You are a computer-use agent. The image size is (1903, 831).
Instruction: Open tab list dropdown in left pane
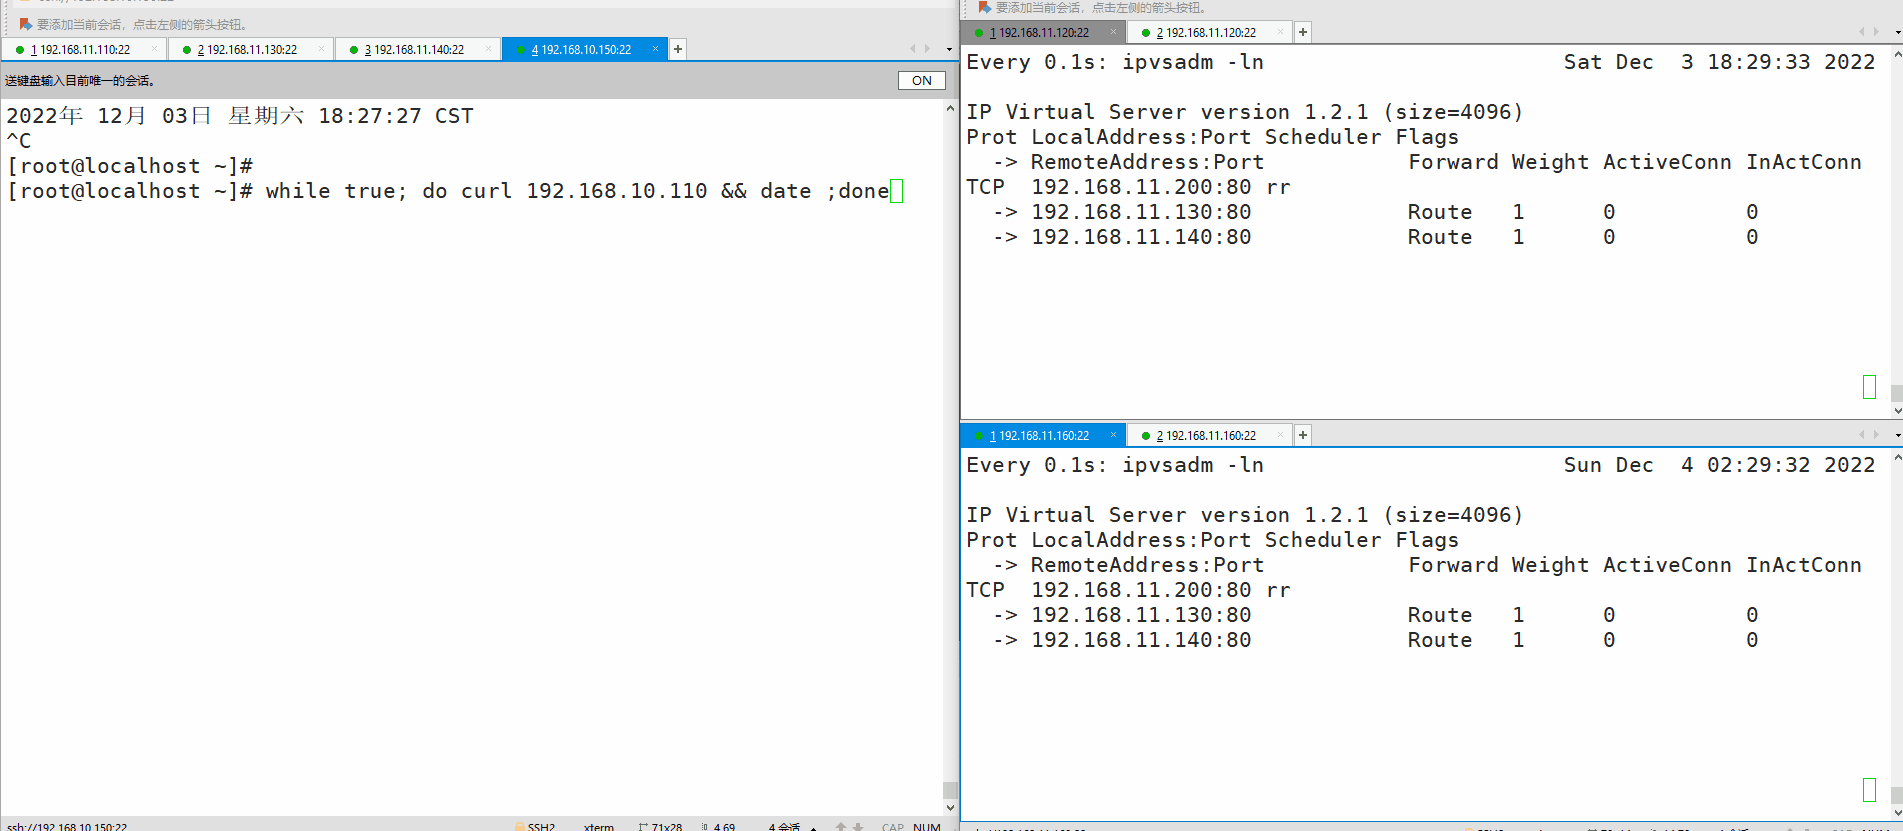(949, 49)
